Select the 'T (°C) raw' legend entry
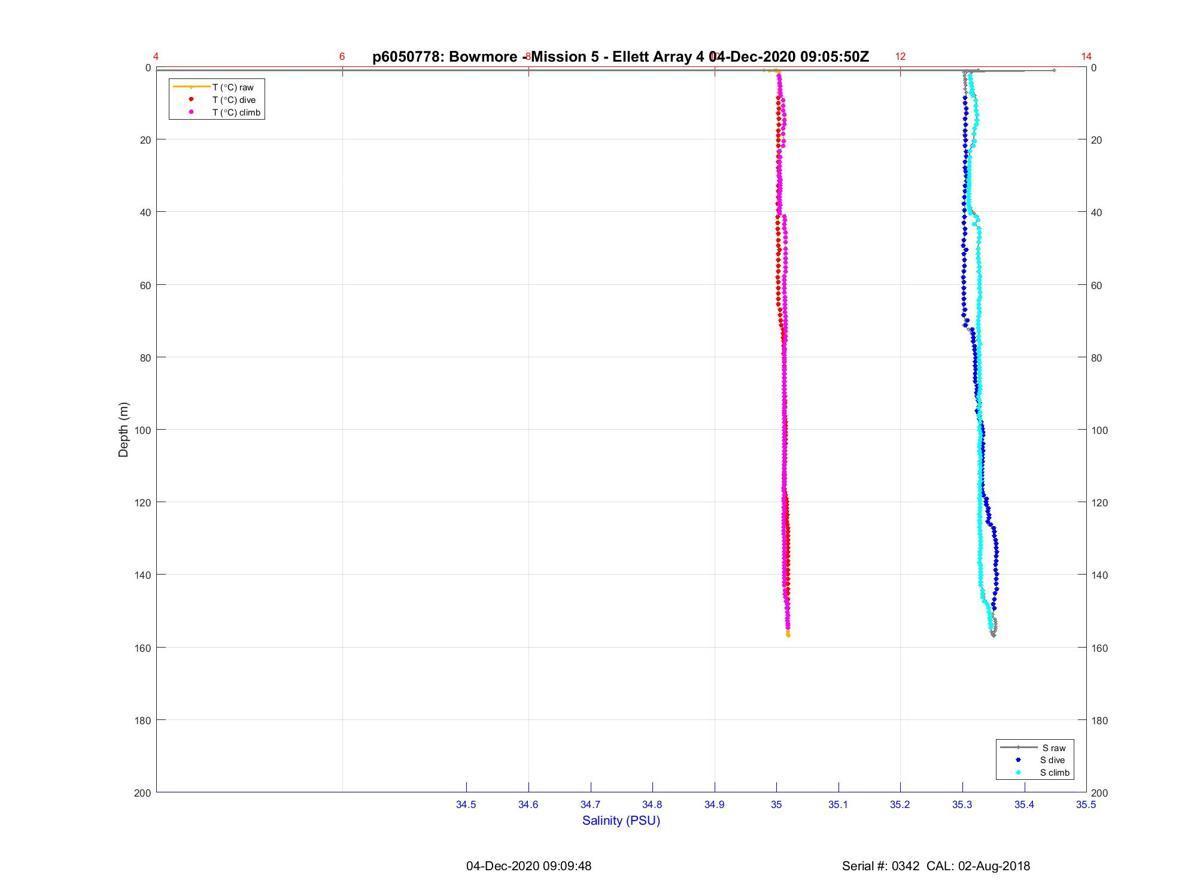1200x891 pixels. (232, 87)
